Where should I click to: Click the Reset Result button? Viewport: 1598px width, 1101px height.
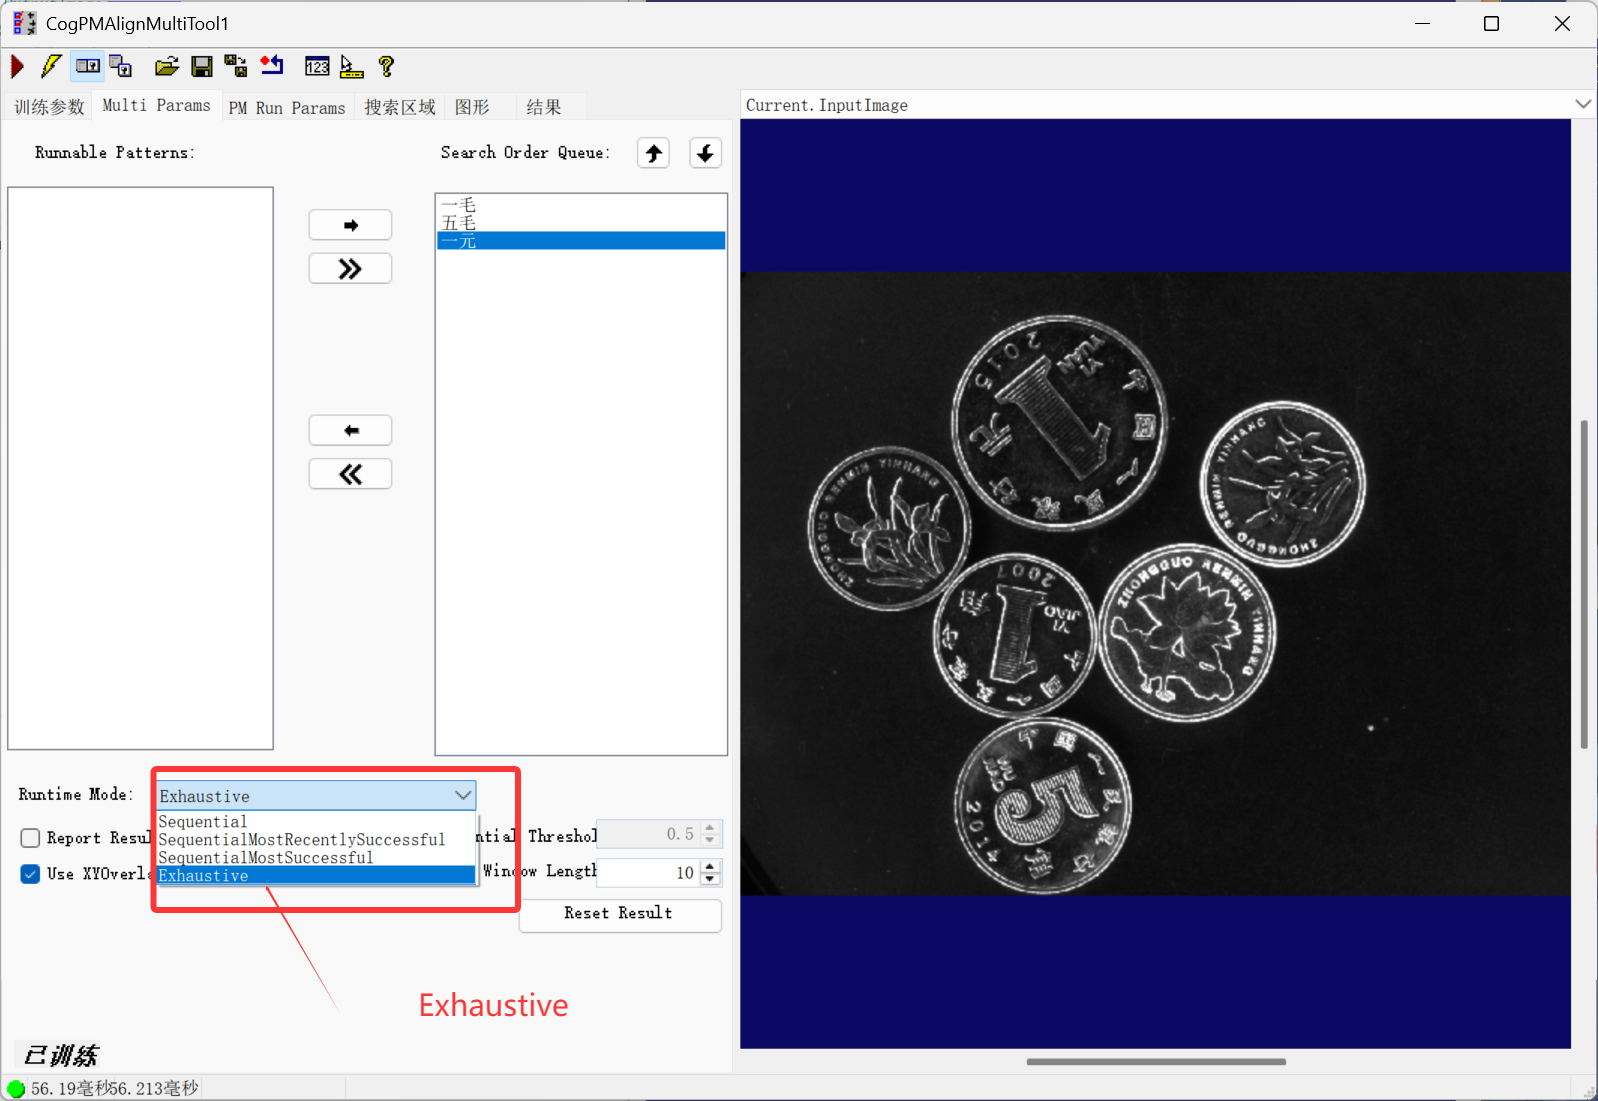[x=620, y=914]
